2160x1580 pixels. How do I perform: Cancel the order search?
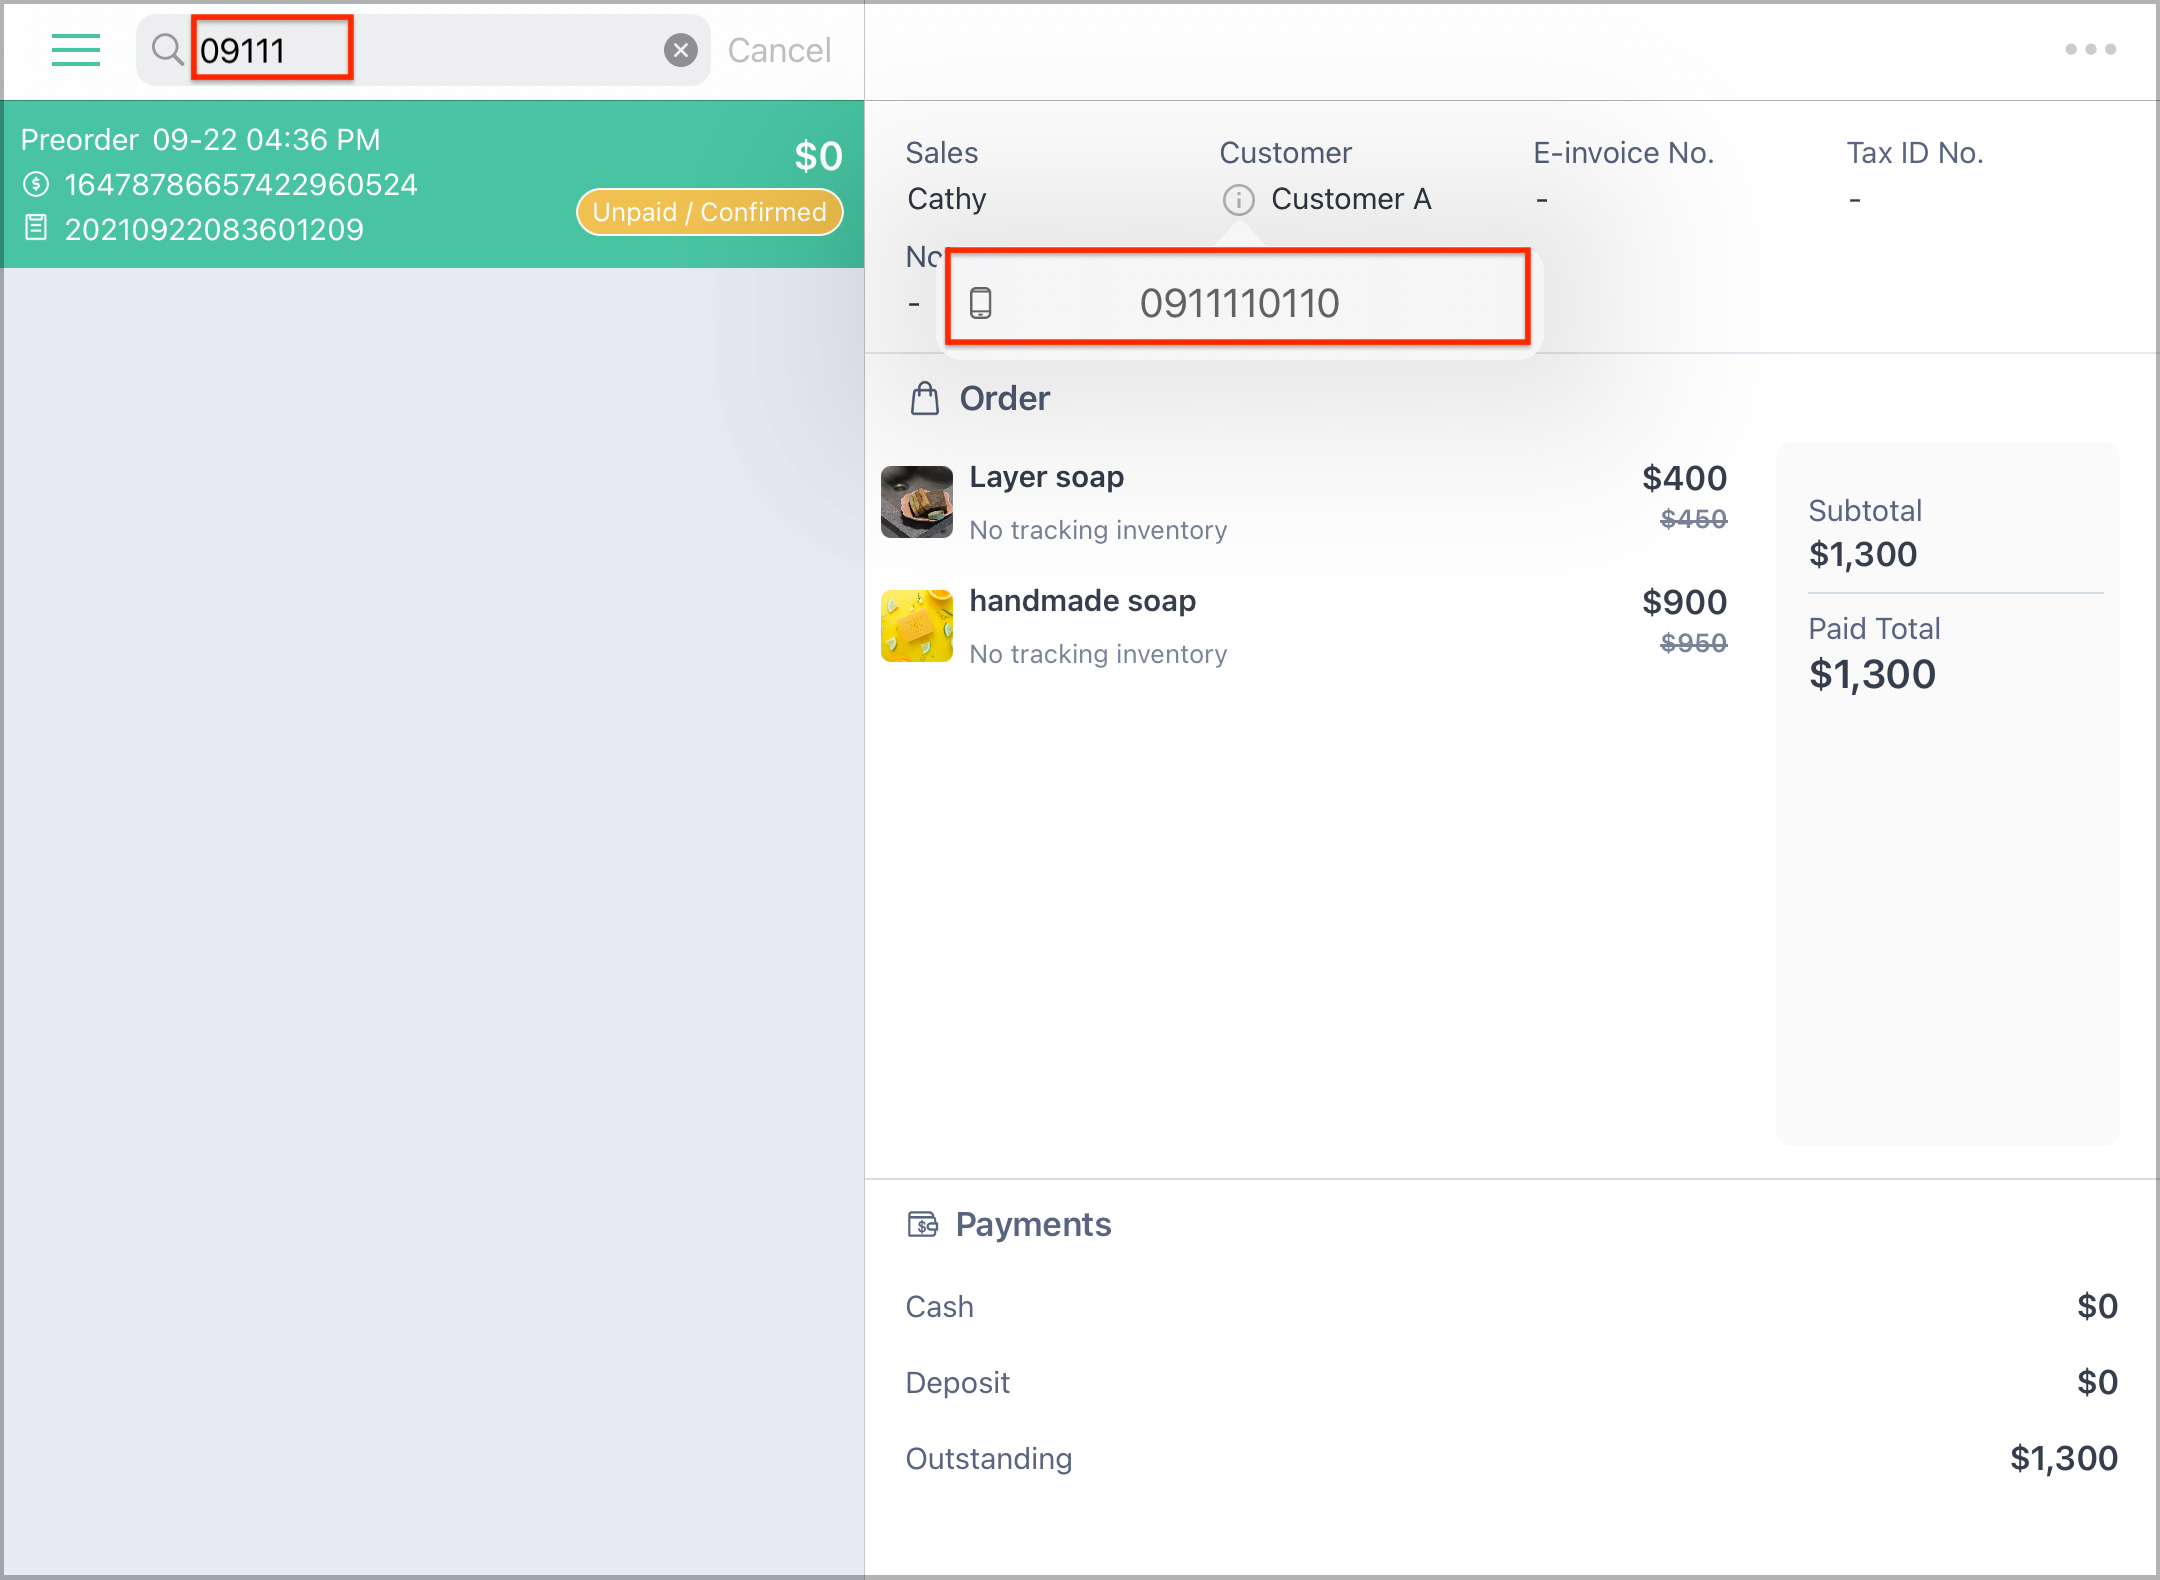click(x=779, y=50)
